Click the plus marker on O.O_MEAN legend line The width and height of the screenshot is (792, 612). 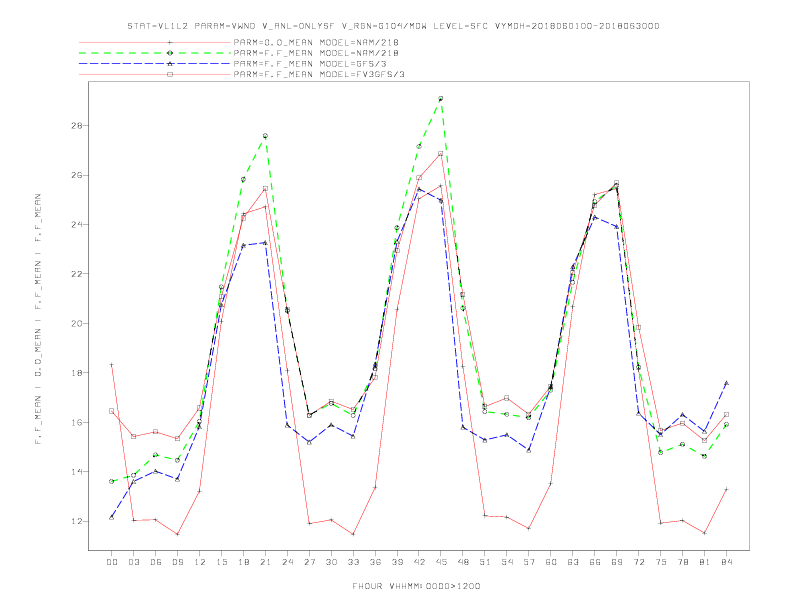click(x=170, y=42)
